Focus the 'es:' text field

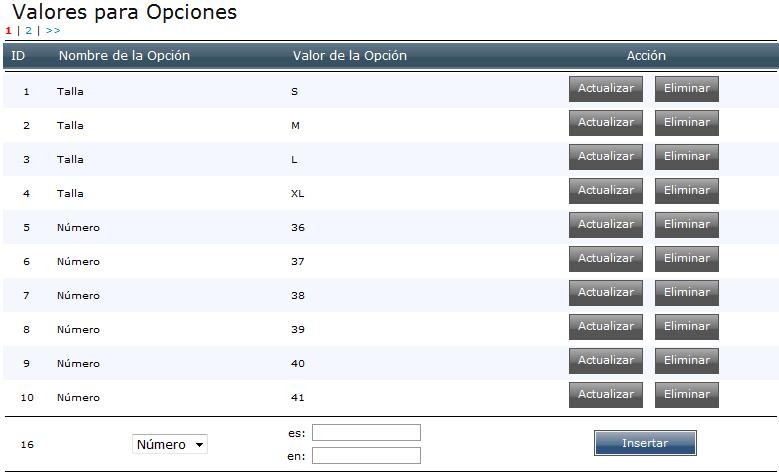(366, 433)
